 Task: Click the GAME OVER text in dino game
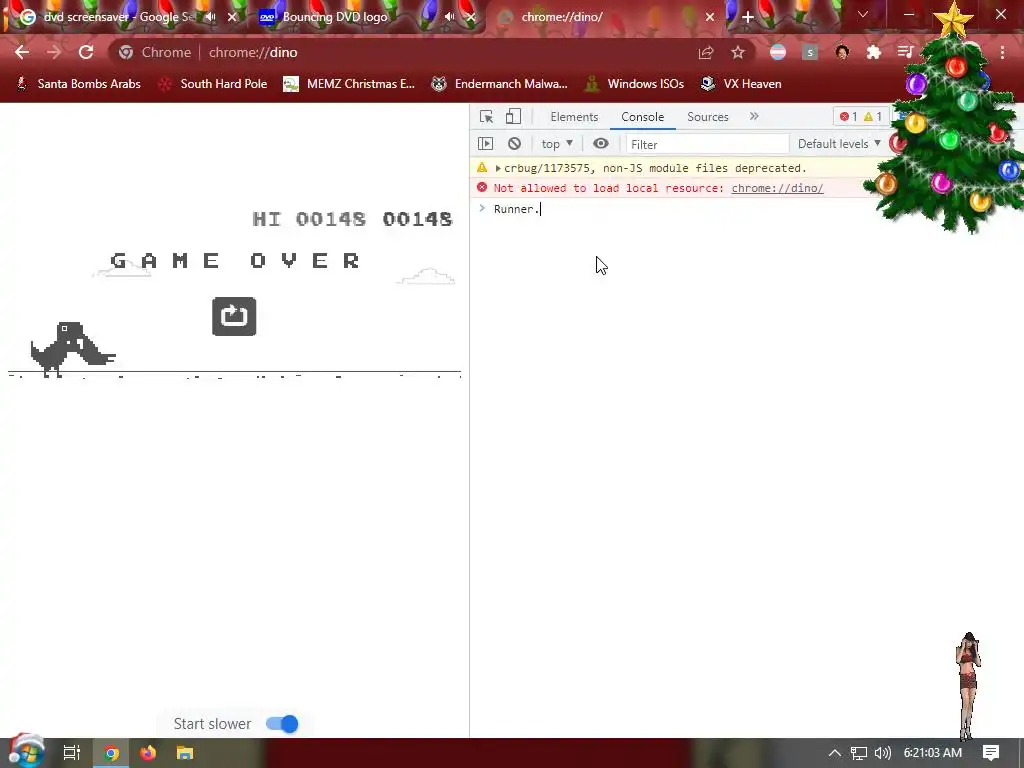(235, 261)
